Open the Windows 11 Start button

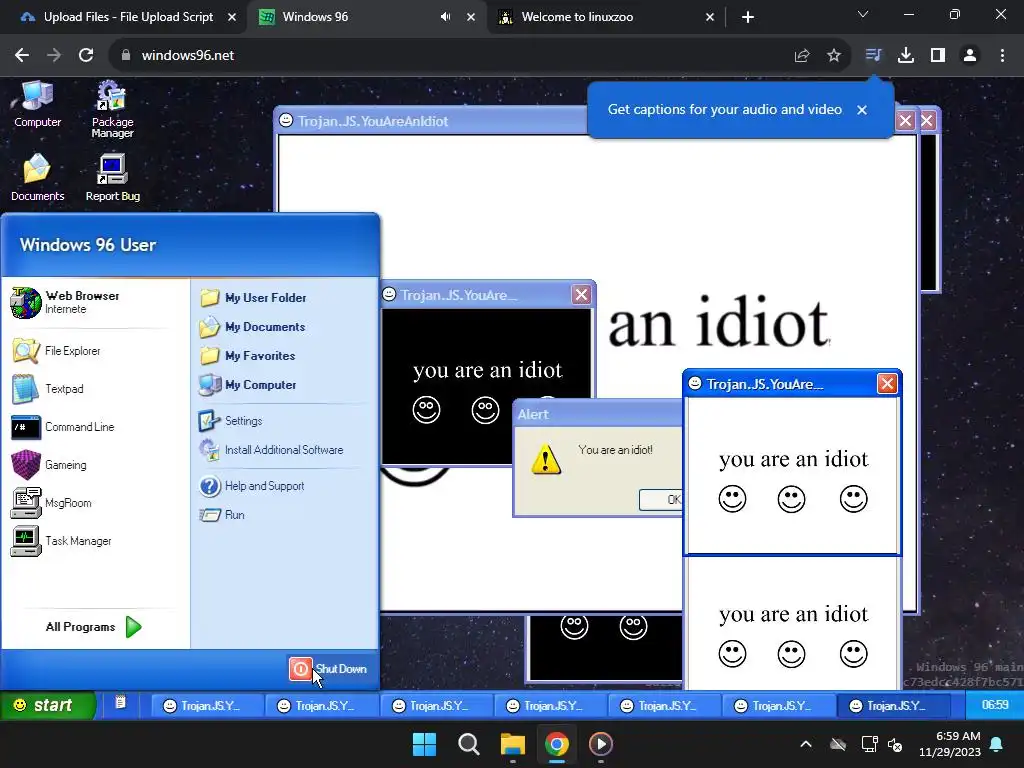tap(424, 744)
